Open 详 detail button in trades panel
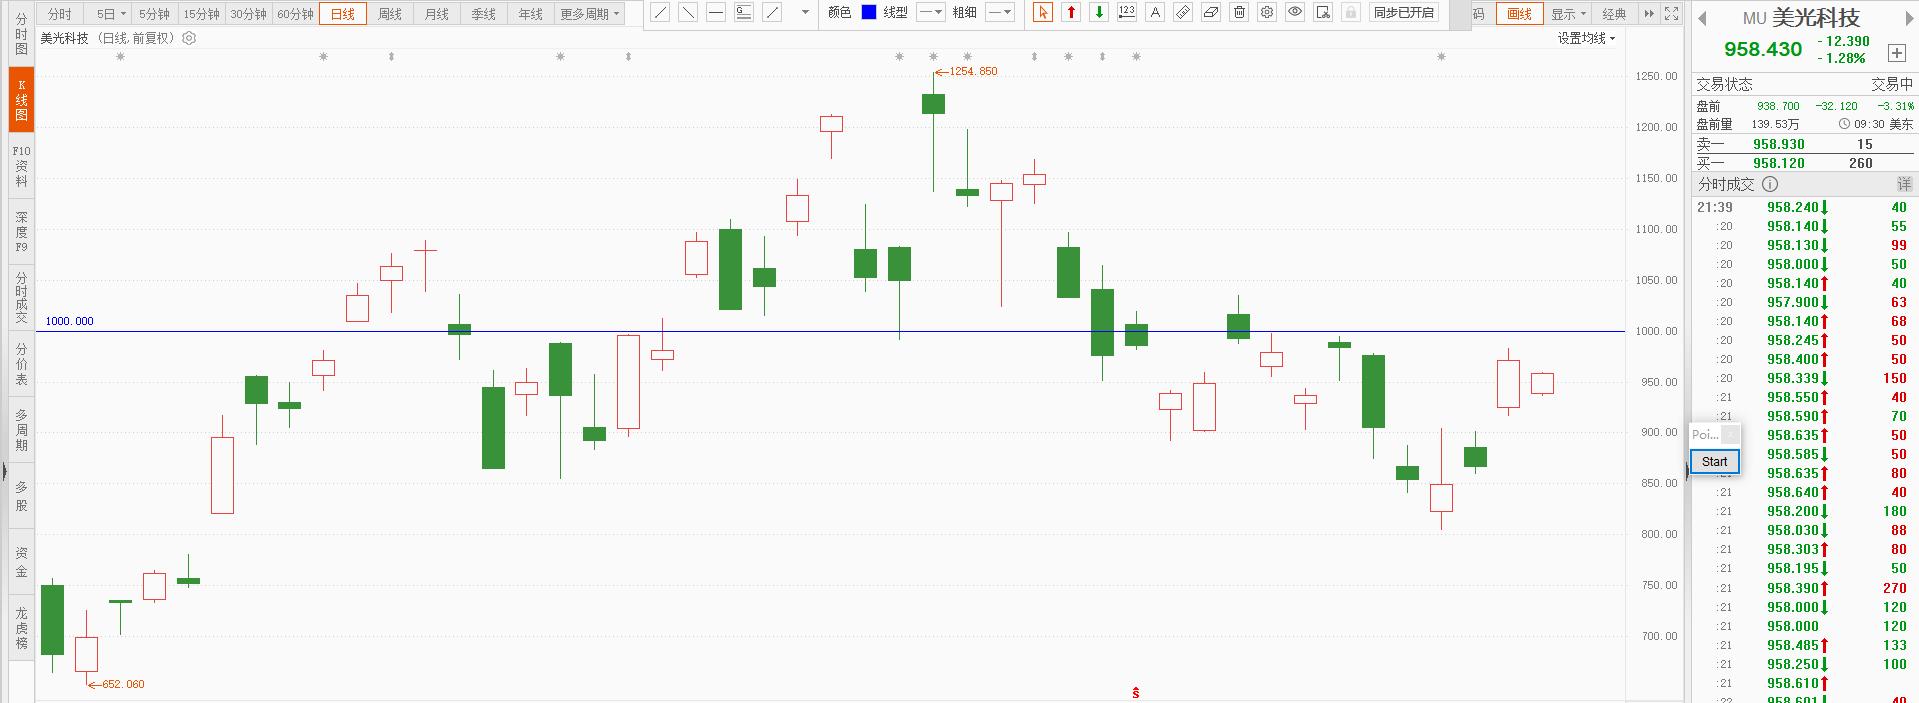This screenshot has width=1919, height=703. point(1905,184)
